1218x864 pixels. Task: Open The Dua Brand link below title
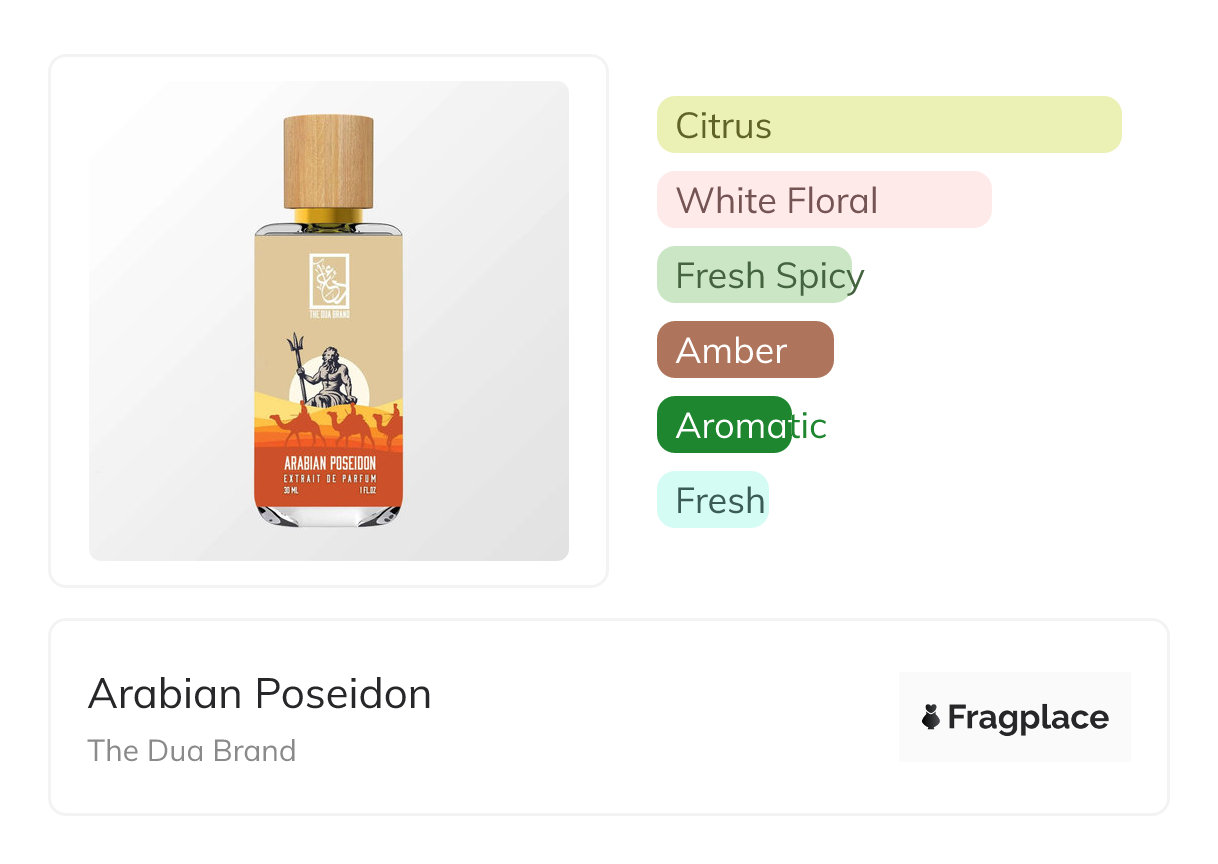191,751
